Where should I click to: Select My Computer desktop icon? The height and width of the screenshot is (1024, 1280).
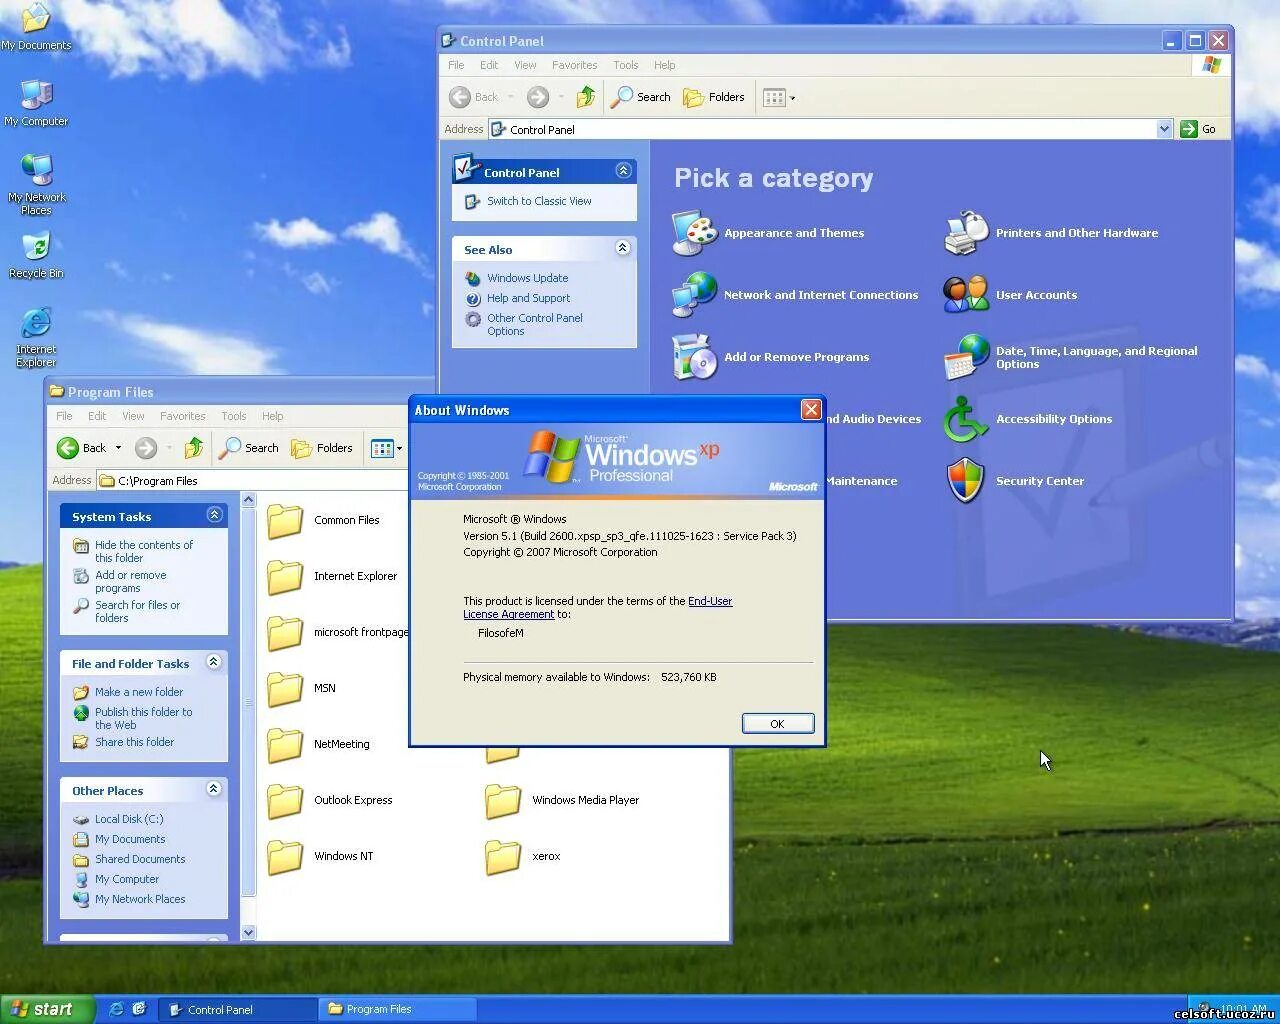point(36,102)
